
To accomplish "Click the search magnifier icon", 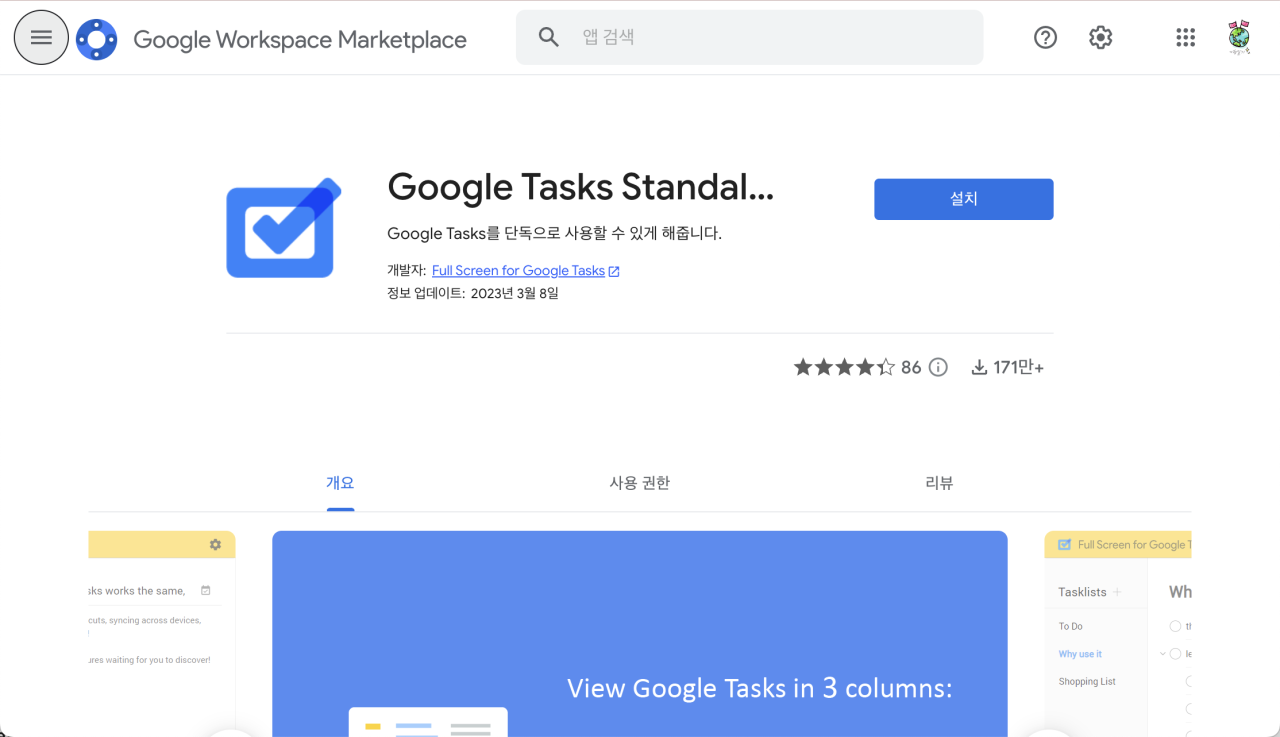I will pyautogui.click(x=549, y=37).
